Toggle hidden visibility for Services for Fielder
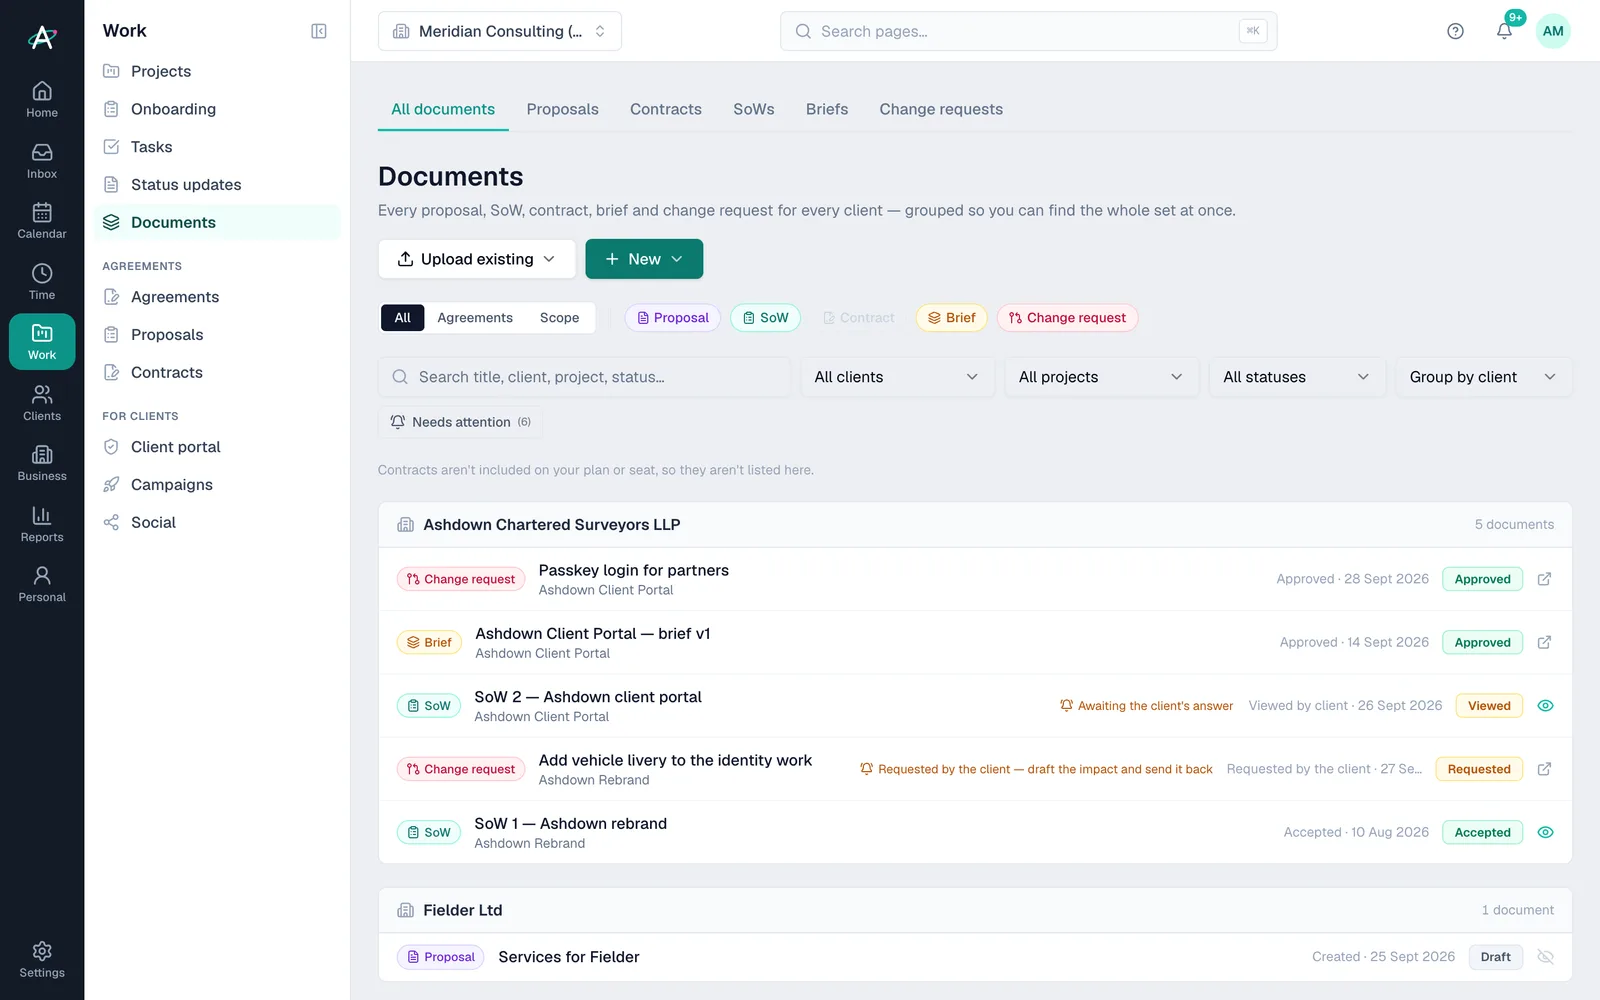1600x1000 pixels. 1545,957
